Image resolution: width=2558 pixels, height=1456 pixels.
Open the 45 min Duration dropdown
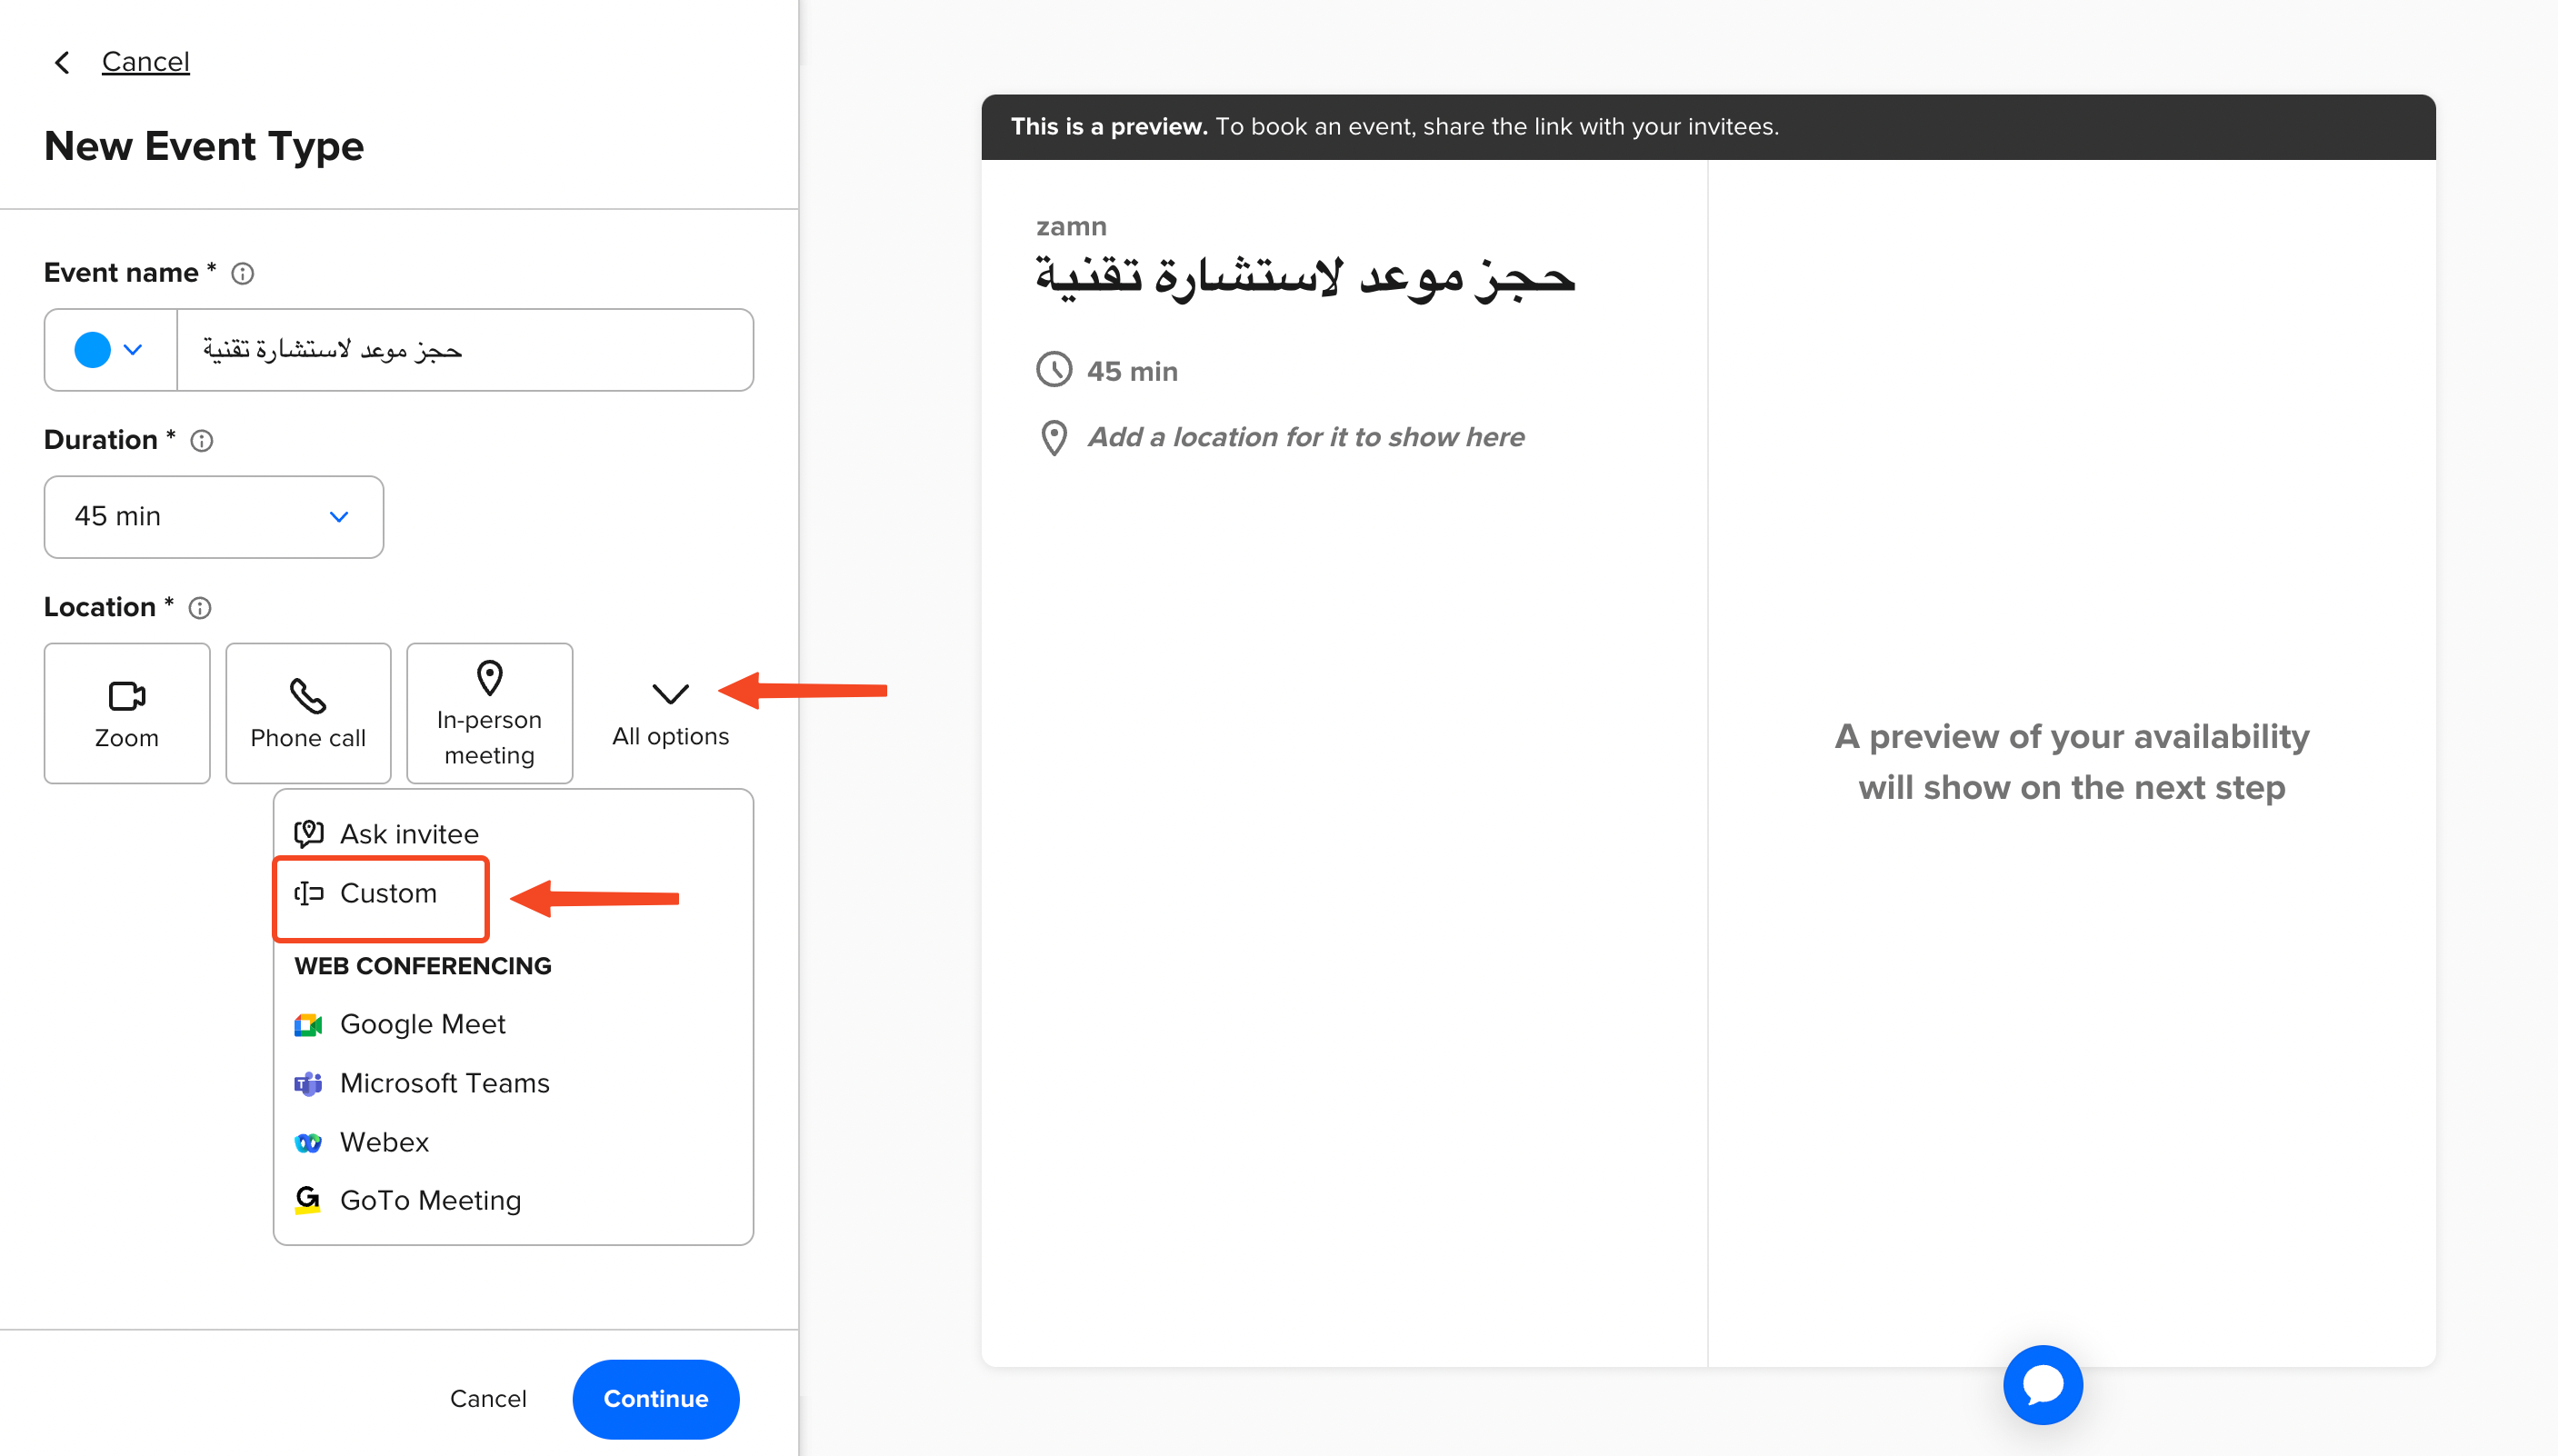pyautogui.click(x=214, y=516)
